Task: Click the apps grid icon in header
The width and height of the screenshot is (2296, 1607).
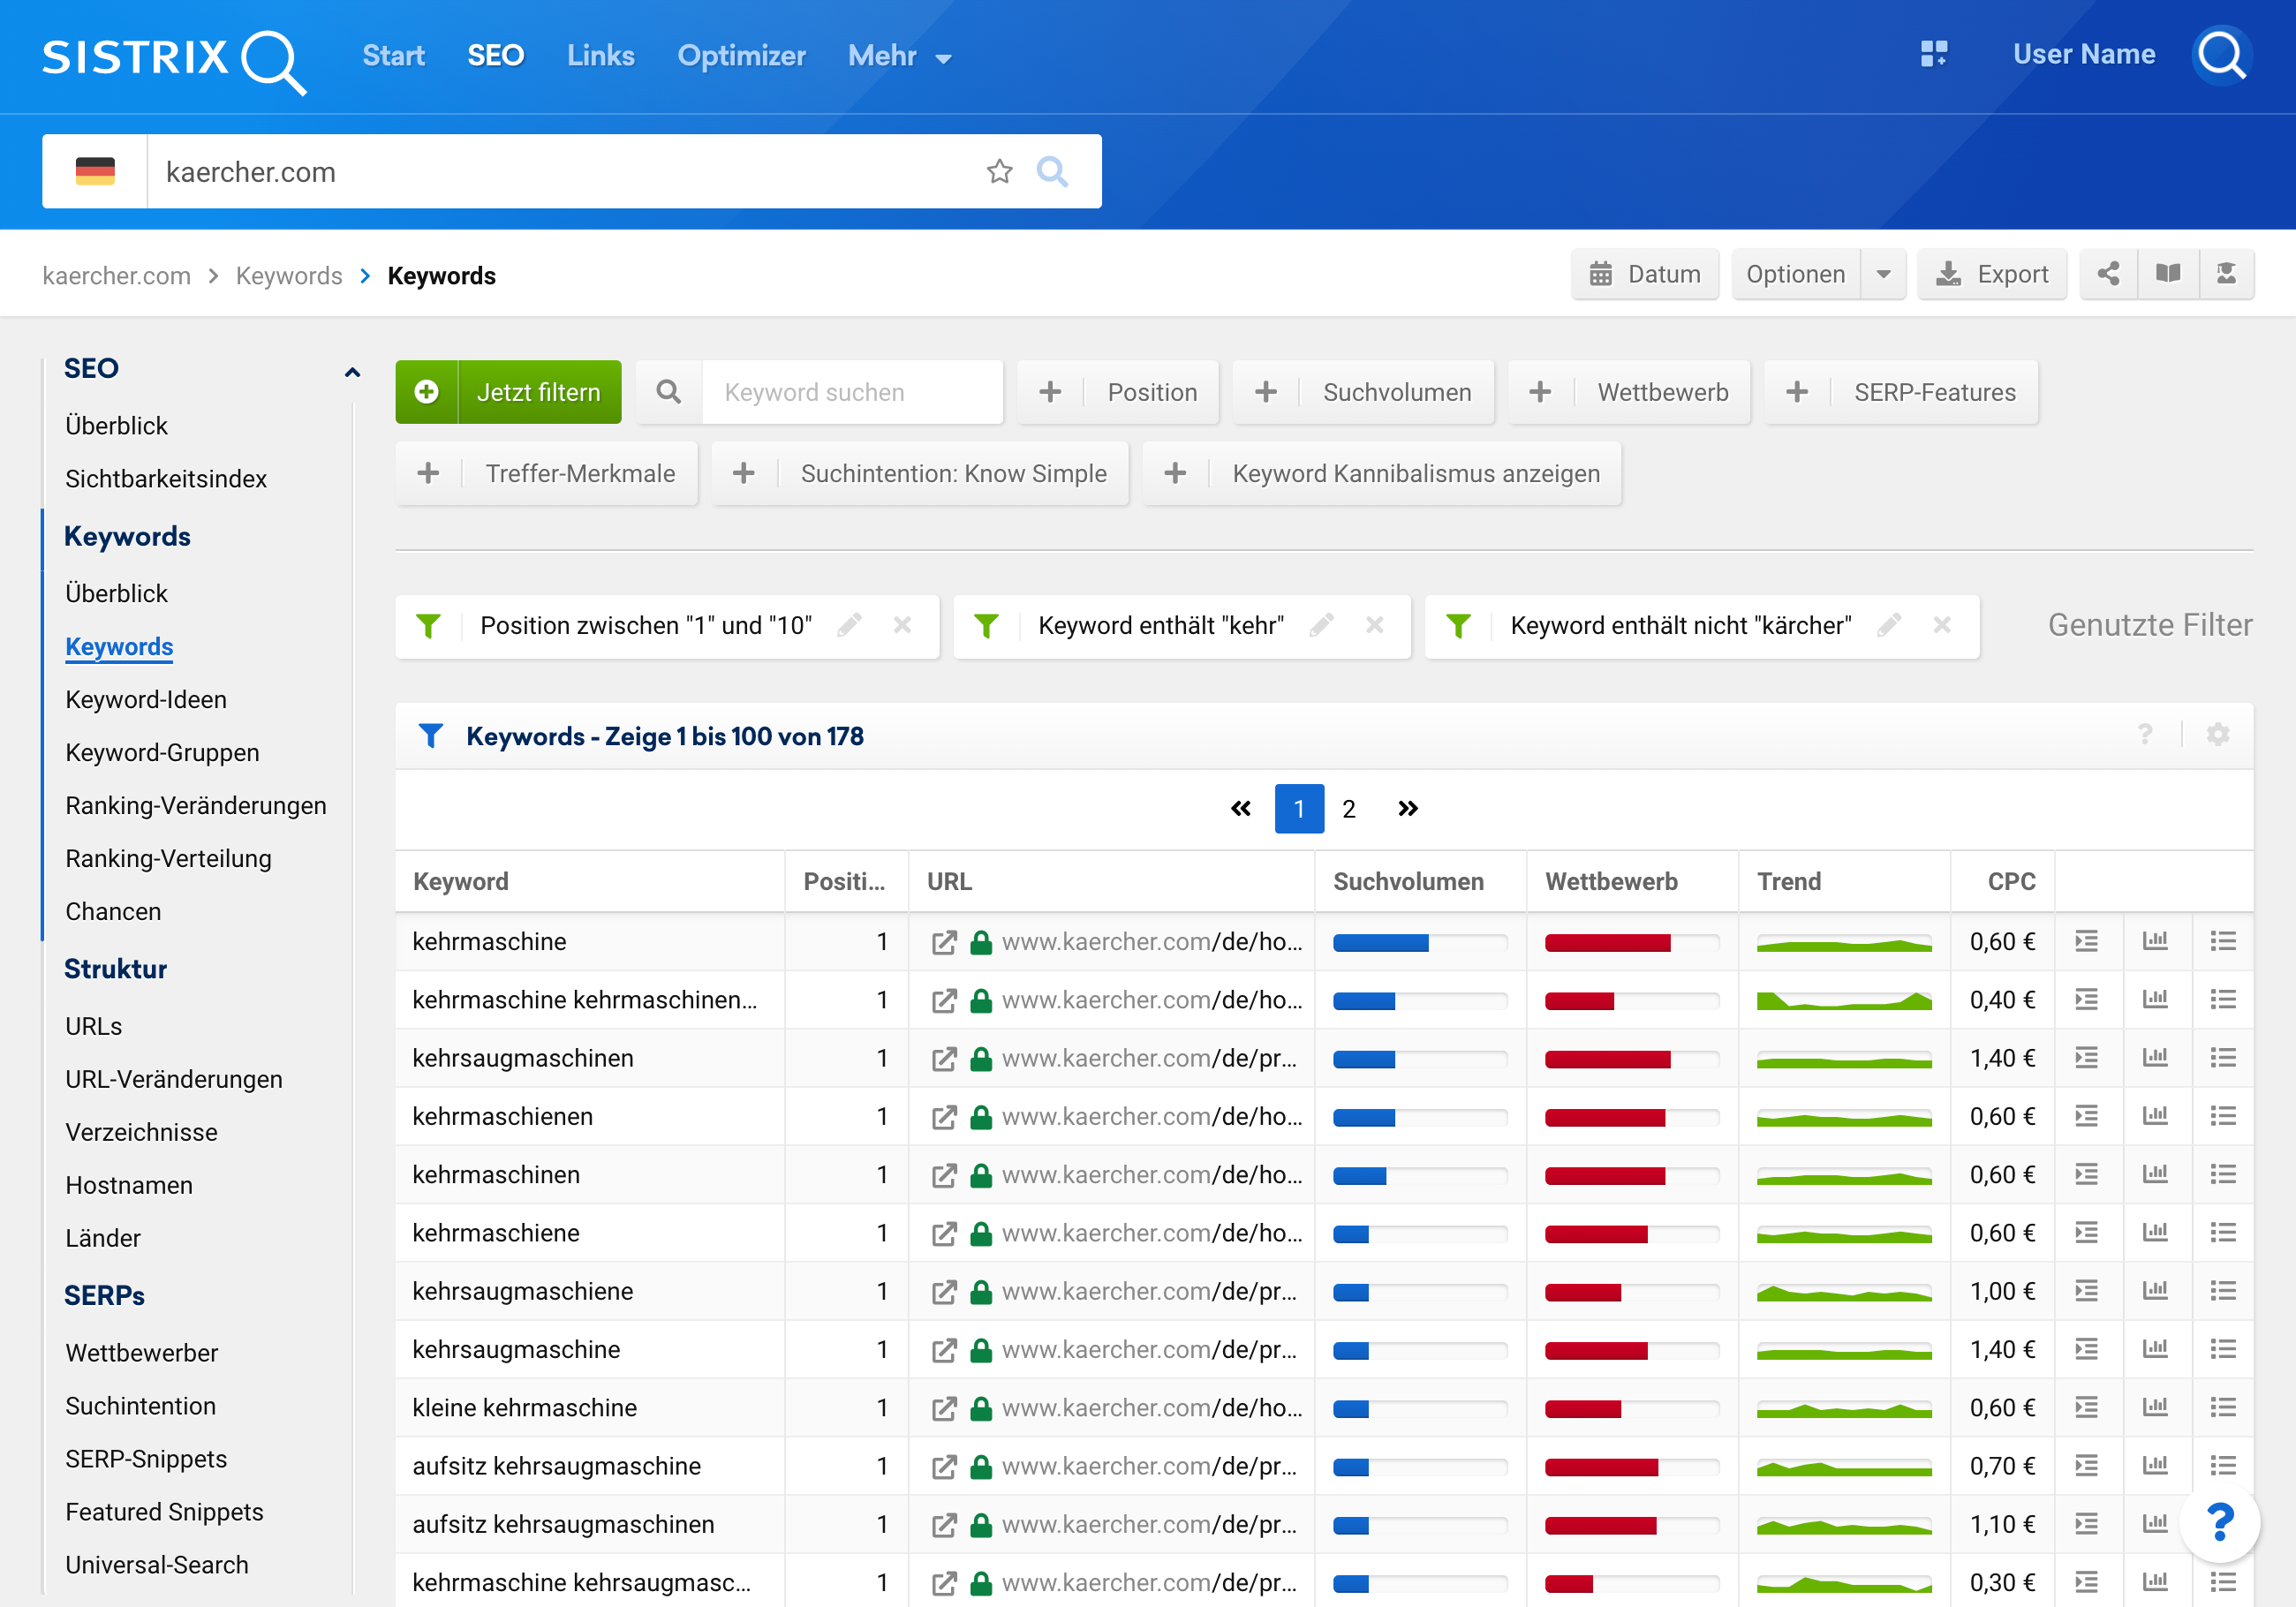Action: click(1933, 54)
